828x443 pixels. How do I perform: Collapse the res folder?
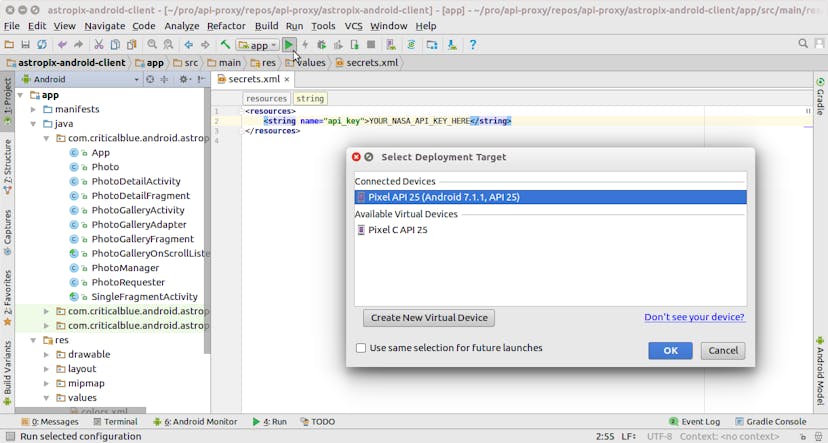(33, 340)
